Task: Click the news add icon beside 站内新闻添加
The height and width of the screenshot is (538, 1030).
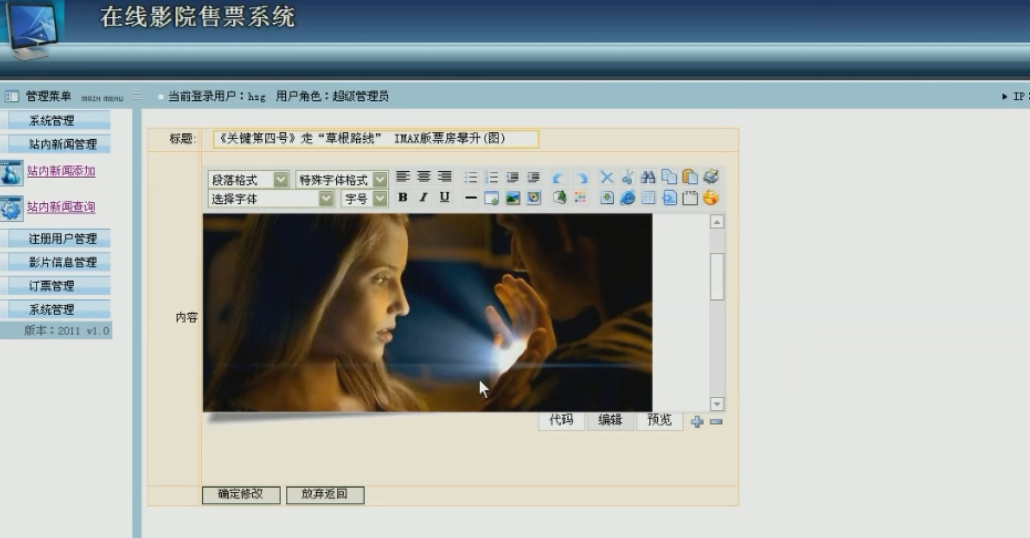Action: click(x=11, y=172)
